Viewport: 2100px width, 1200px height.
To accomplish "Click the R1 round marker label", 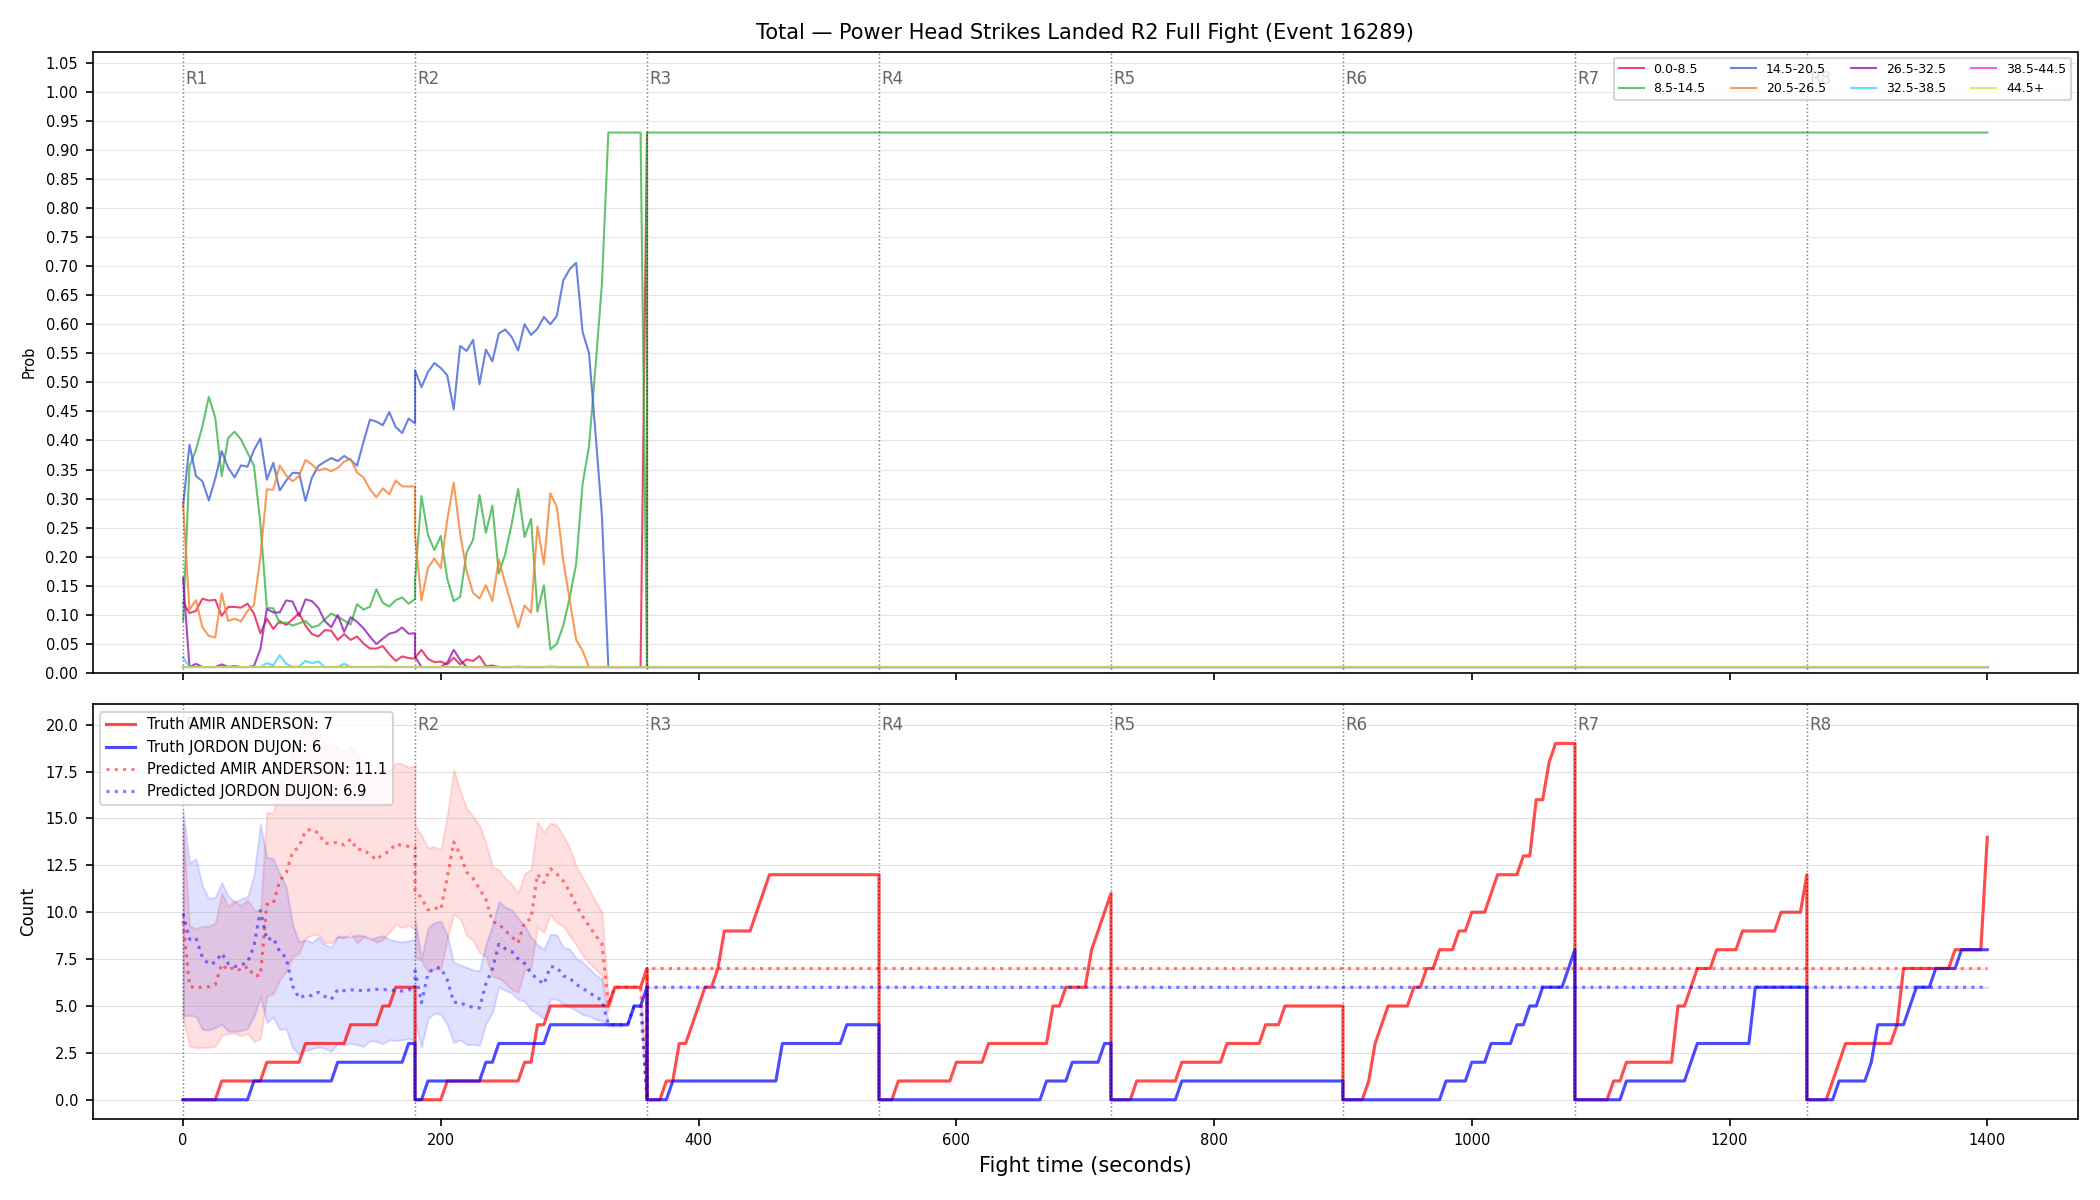I will coord(196,78).
